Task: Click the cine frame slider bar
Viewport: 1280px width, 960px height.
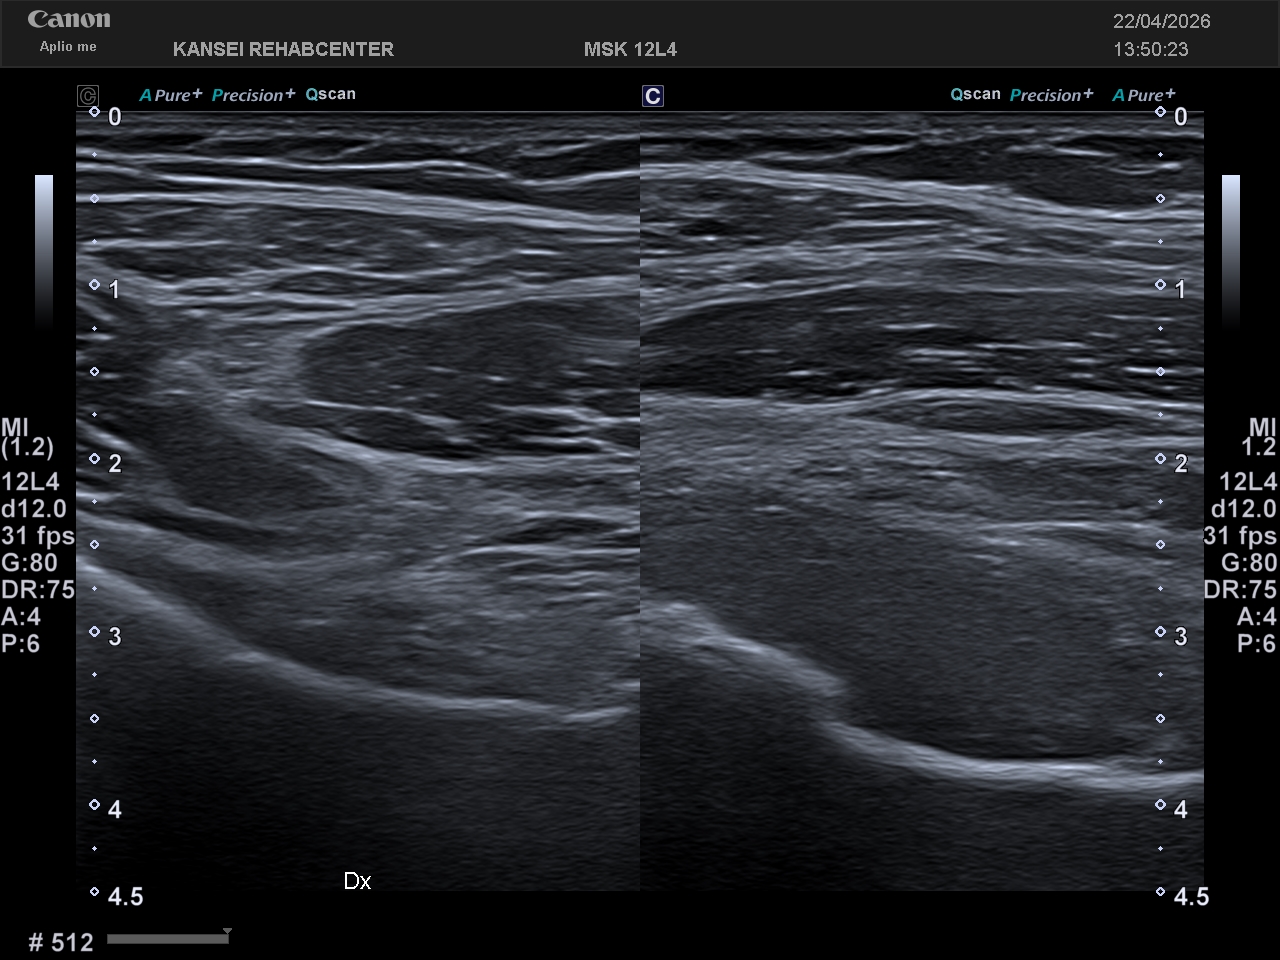Action: coord(168,939)
